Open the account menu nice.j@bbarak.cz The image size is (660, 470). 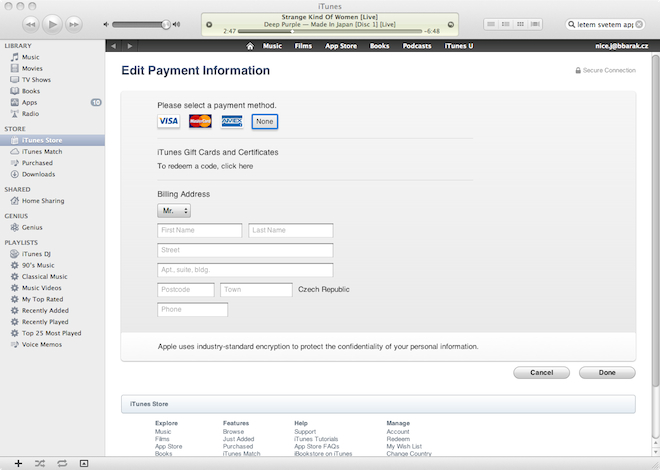click(622, 46)
